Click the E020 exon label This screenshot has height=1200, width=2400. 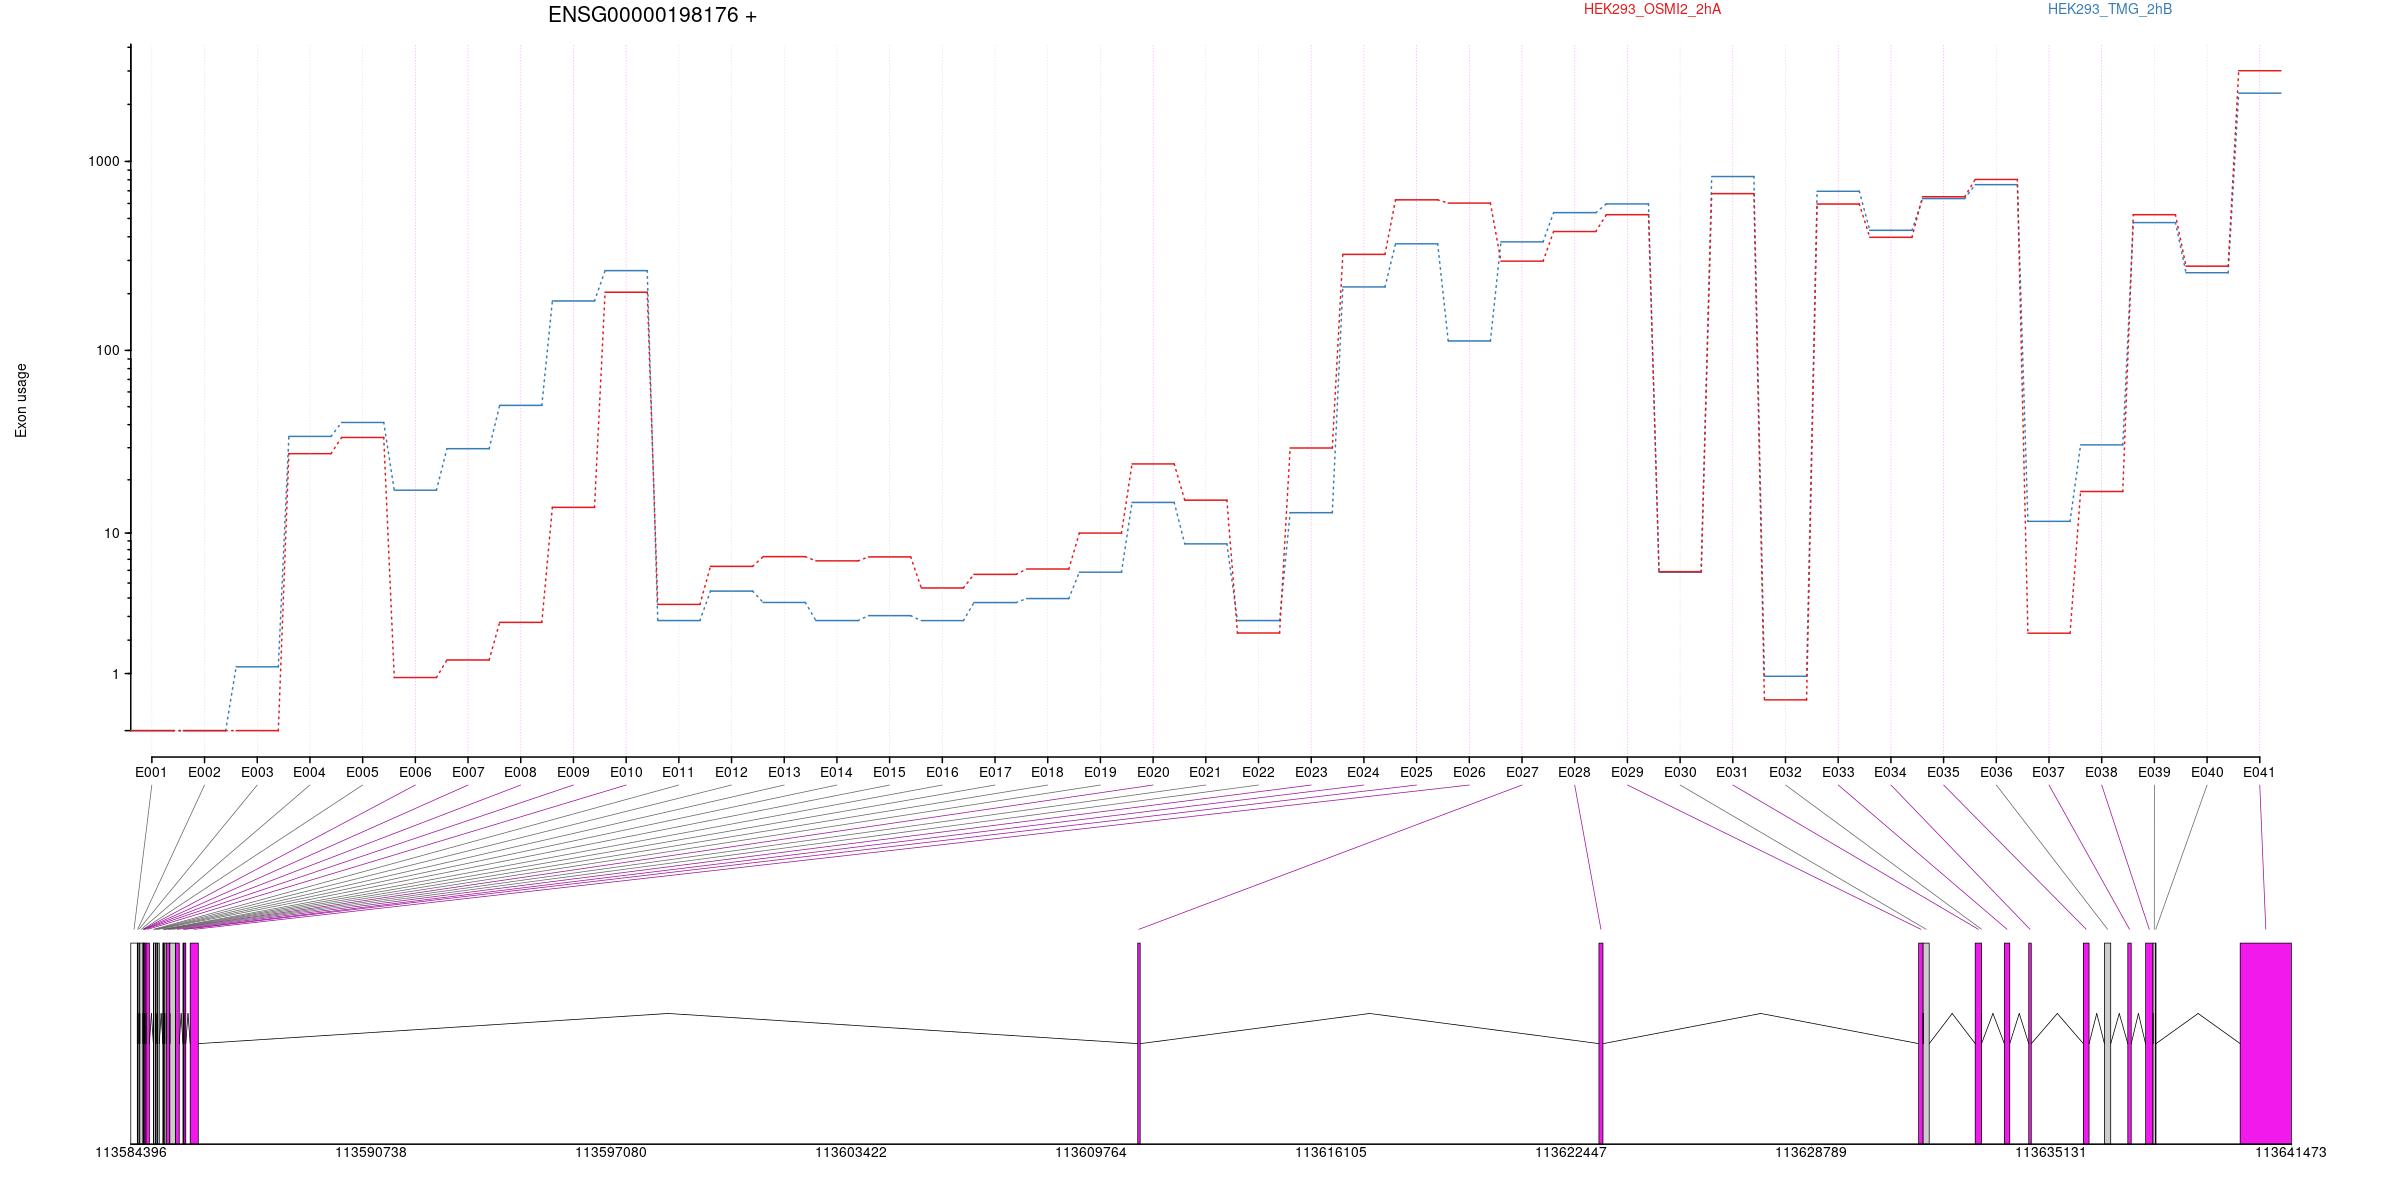pos(1153,772)
